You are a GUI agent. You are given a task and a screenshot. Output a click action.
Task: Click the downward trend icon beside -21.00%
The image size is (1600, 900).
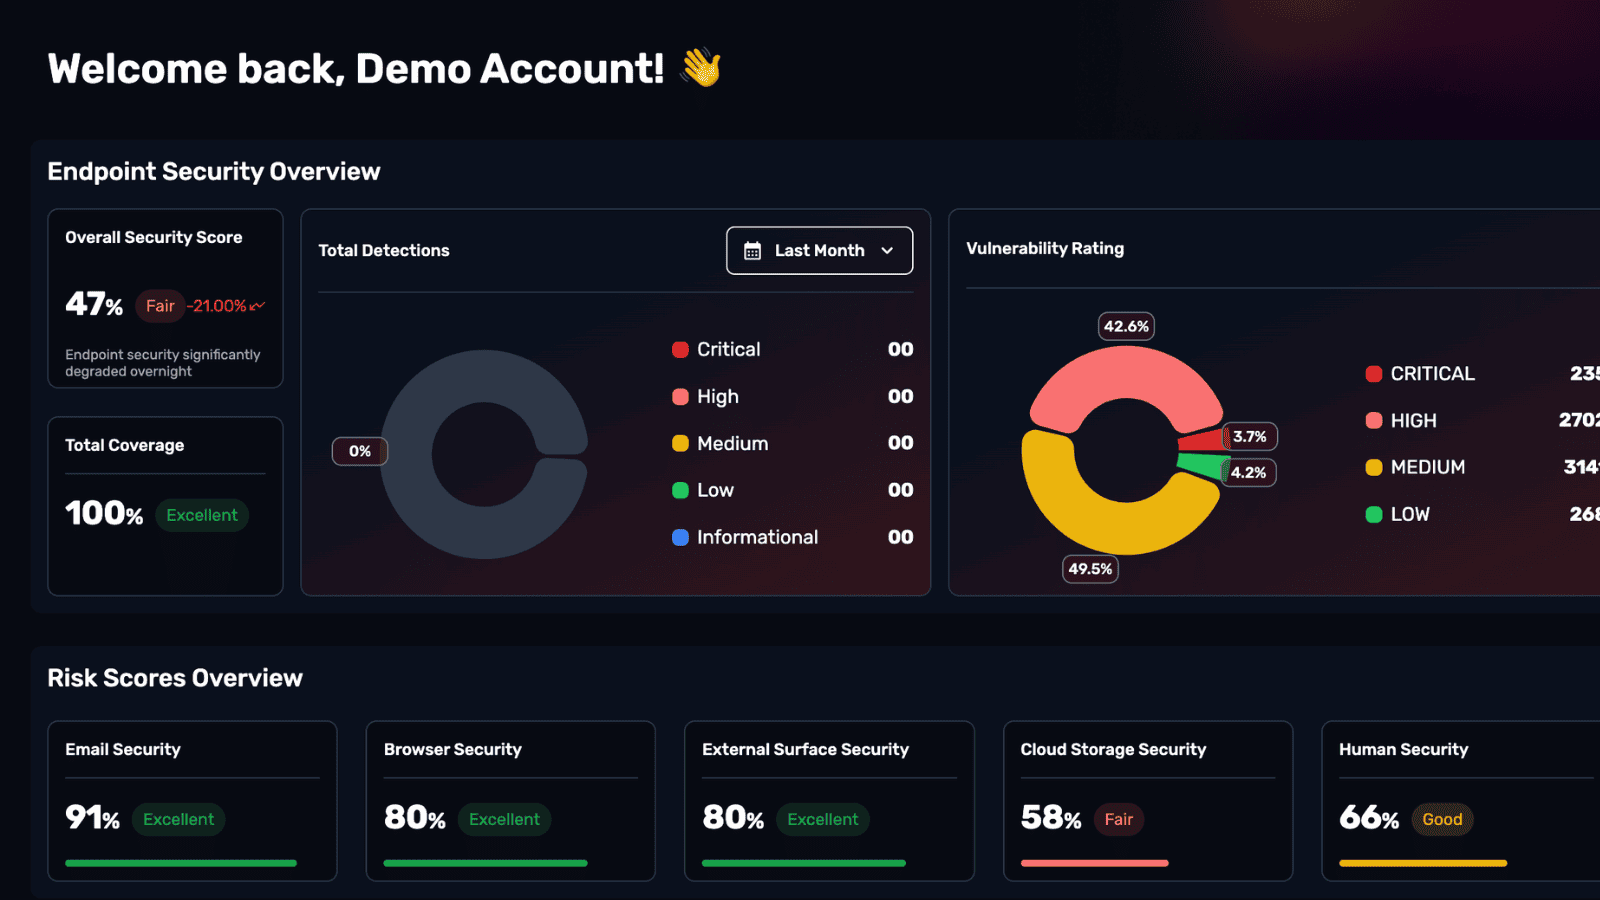(258, 306)
